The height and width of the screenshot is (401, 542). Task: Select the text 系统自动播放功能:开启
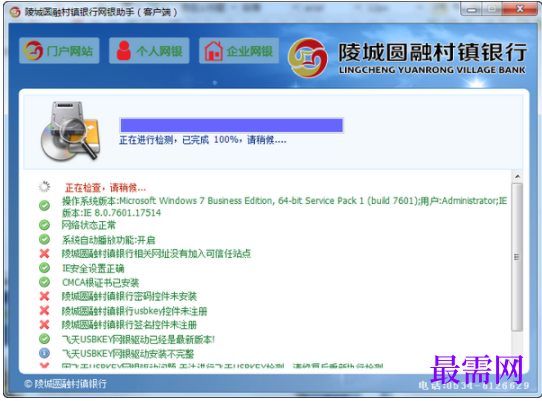[x=108, y=240]
